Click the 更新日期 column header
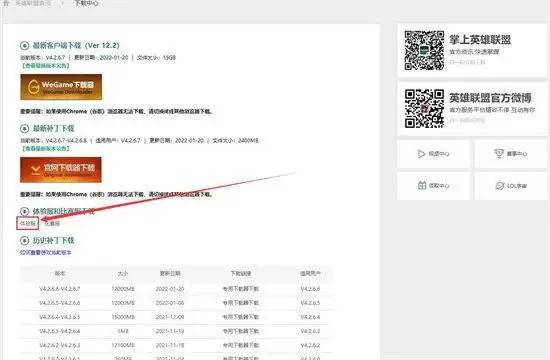The height and width of the screenshot is (360, 550). [170, 273]
